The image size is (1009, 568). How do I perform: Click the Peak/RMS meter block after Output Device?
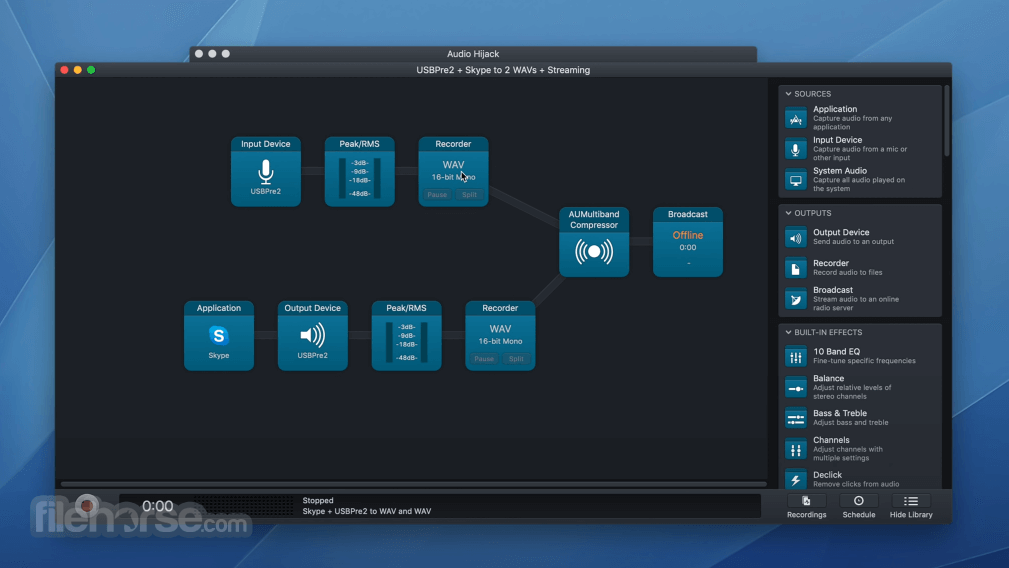[407, 336]
